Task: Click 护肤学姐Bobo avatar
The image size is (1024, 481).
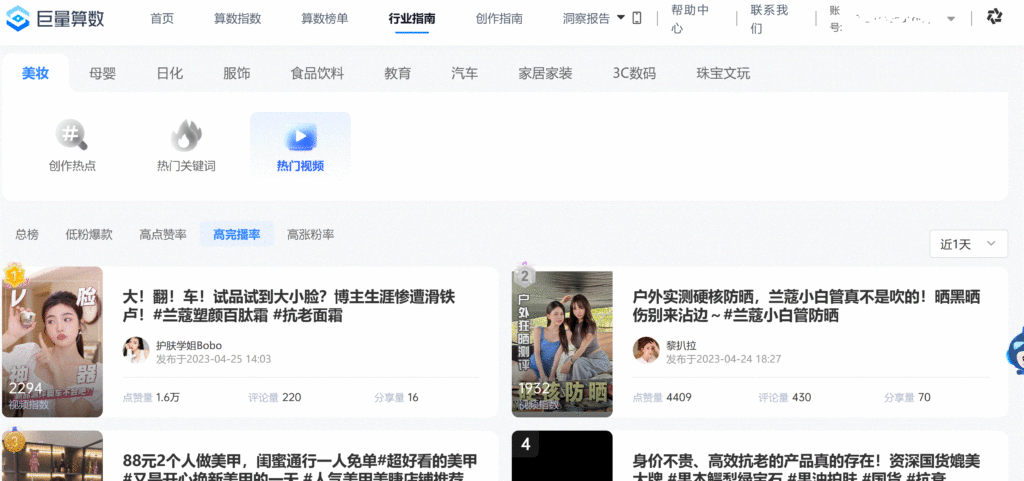Action: (x=136, y=350)
